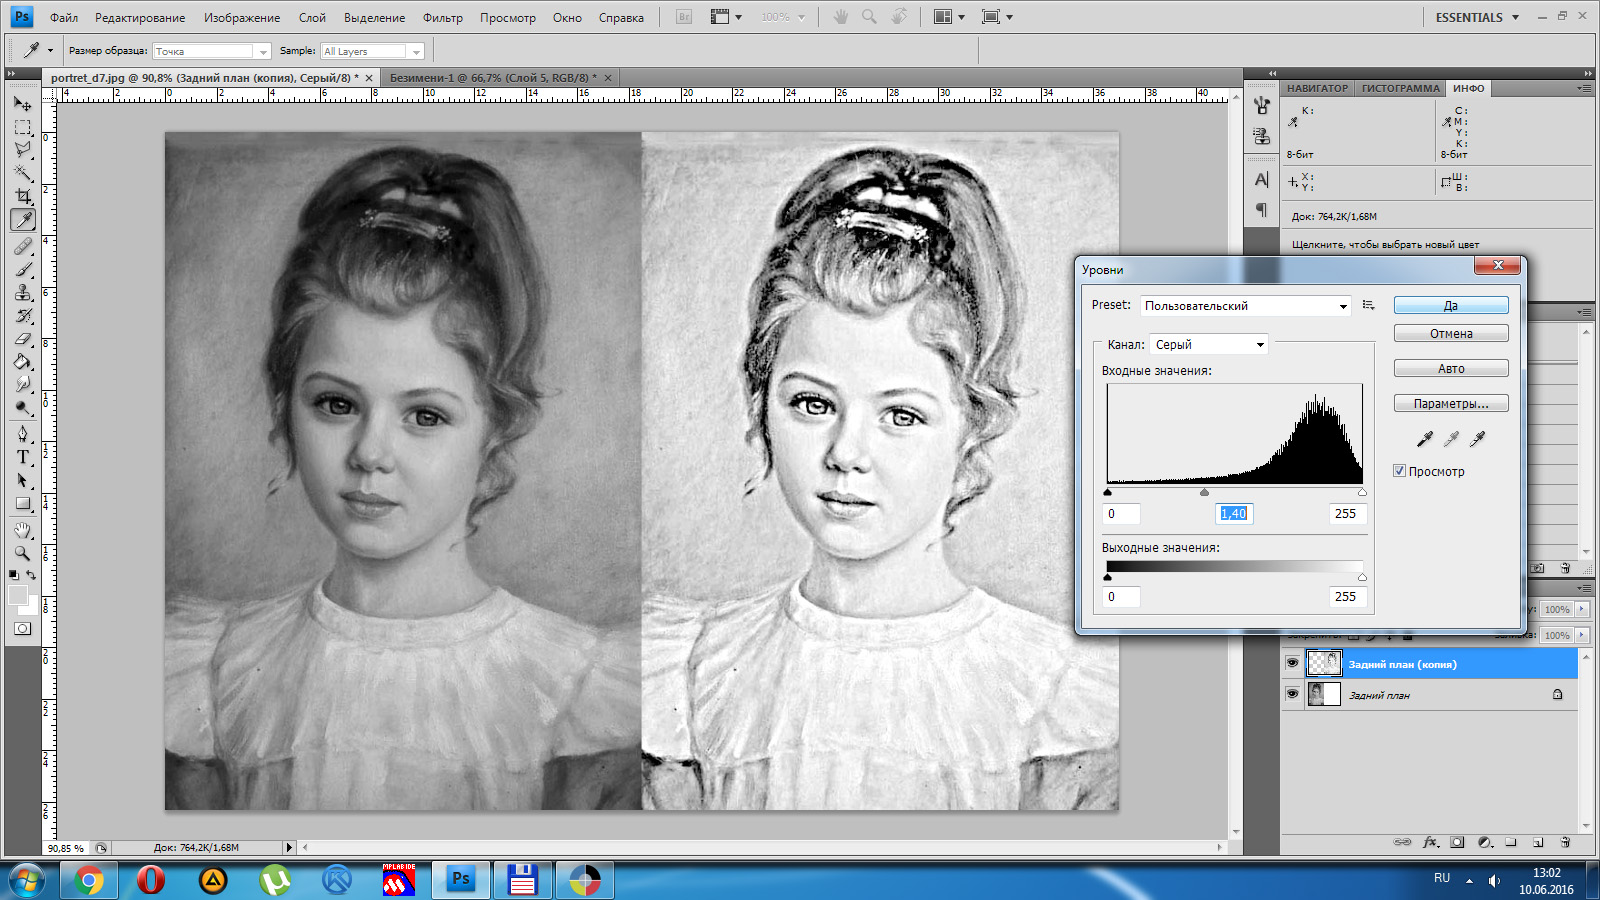
Task: Expand the Канал channel dropdown
Action: [x=1209, y=344]
